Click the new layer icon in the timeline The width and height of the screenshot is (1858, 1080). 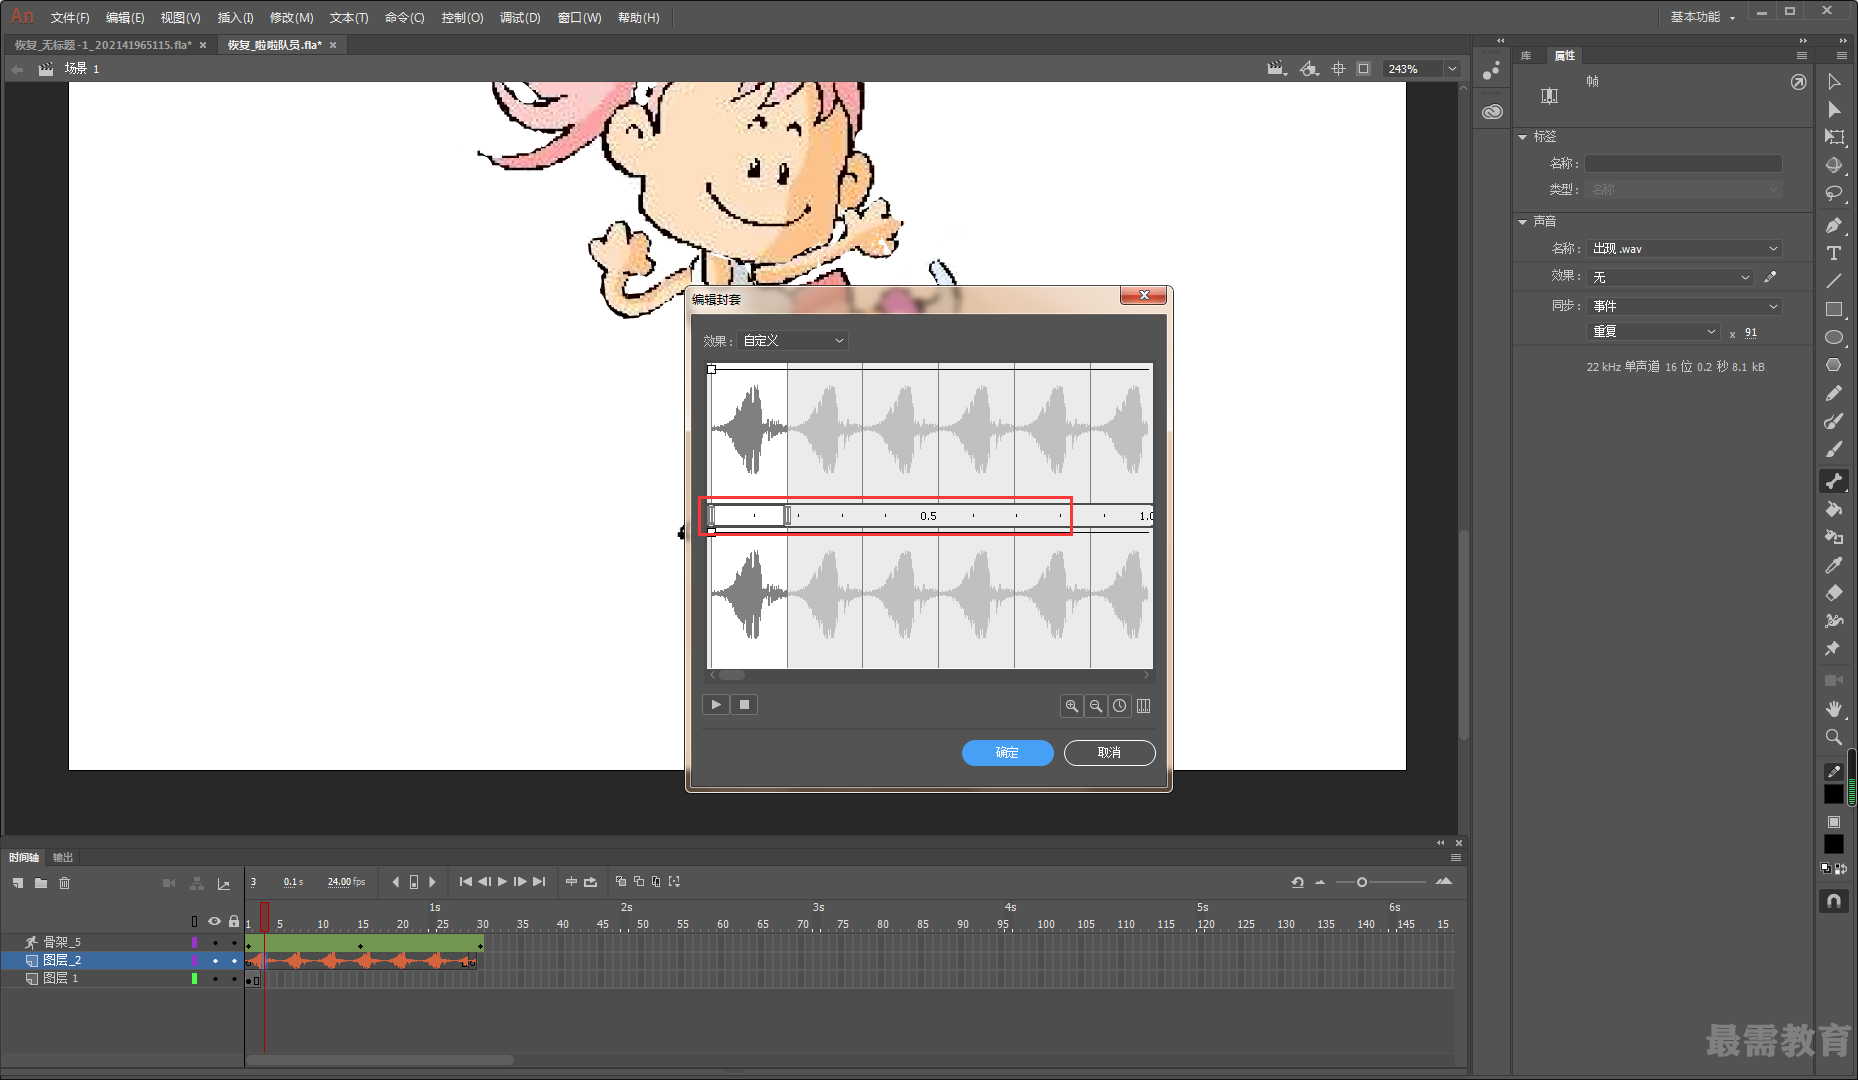tap(18, 883)
